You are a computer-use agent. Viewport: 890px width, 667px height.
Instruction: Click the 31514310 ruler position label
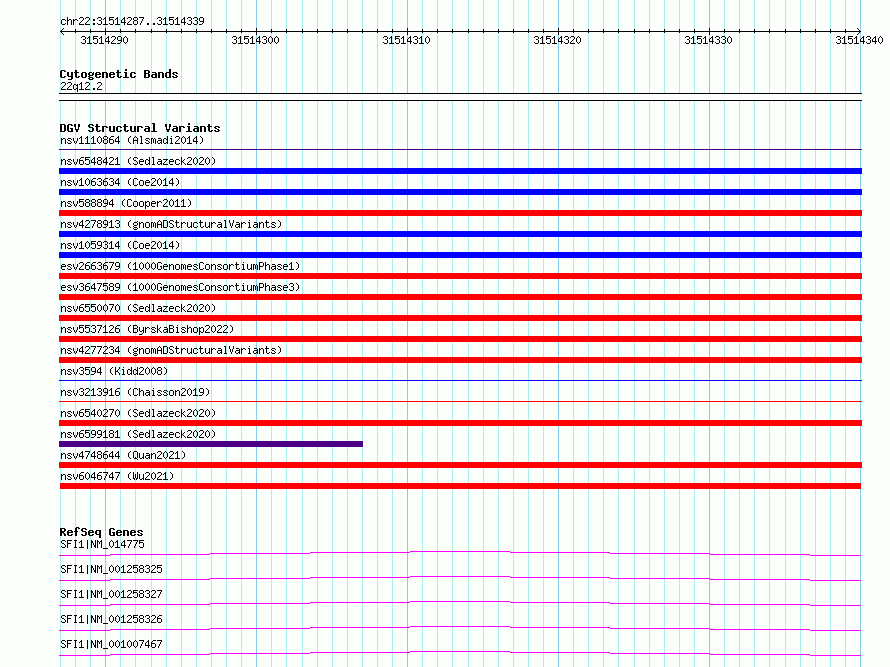pyautogui.click(x=406, y=40)
